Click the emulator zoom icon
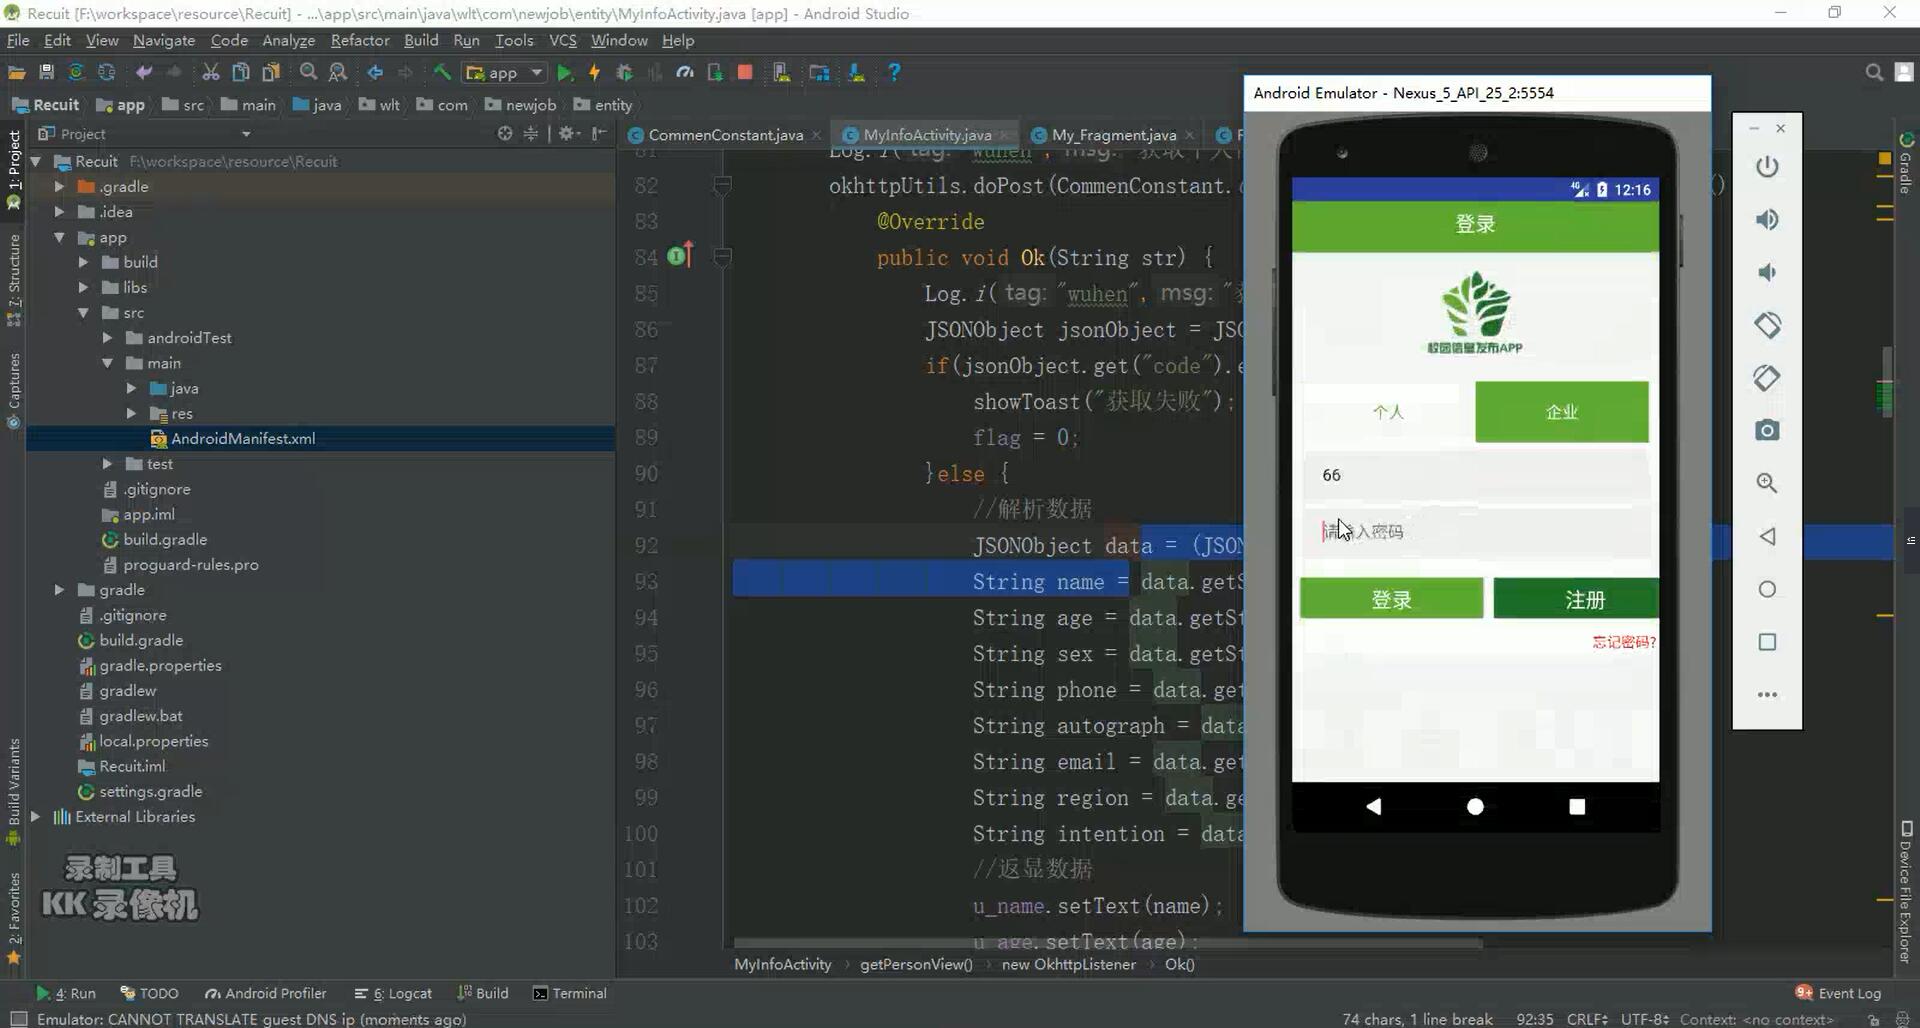The height and width of the screenshot is (1028, 1920). 1767,483
